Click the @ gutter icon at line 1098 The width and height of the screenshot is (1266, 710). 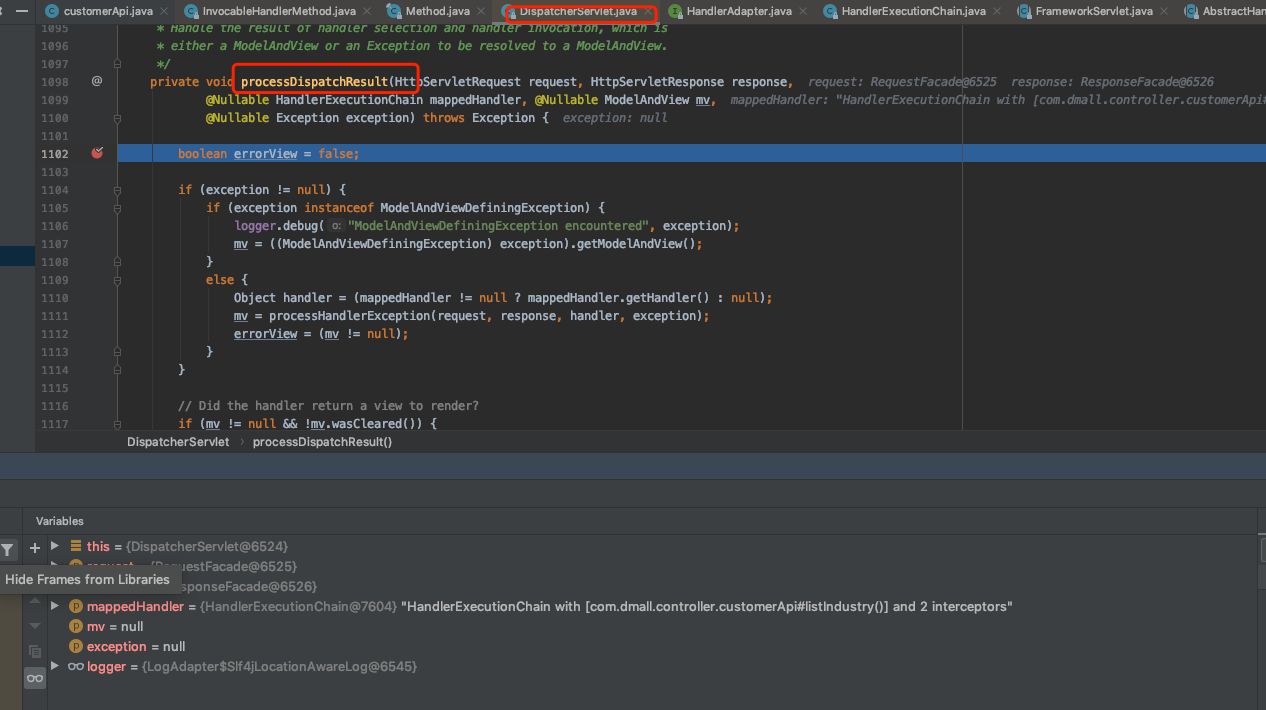(x=97, y=81)
